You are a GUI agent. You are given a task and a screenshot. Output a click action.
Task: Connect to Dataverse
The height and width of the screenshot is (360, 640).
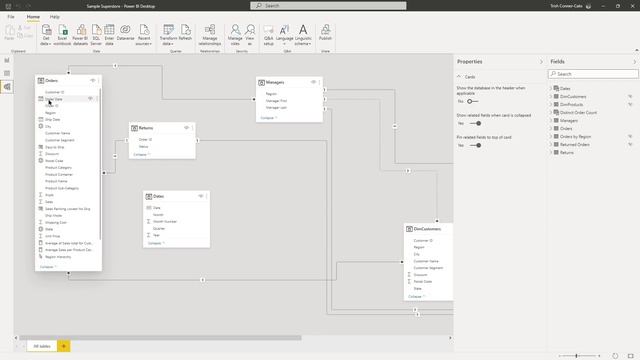(125, 33)
